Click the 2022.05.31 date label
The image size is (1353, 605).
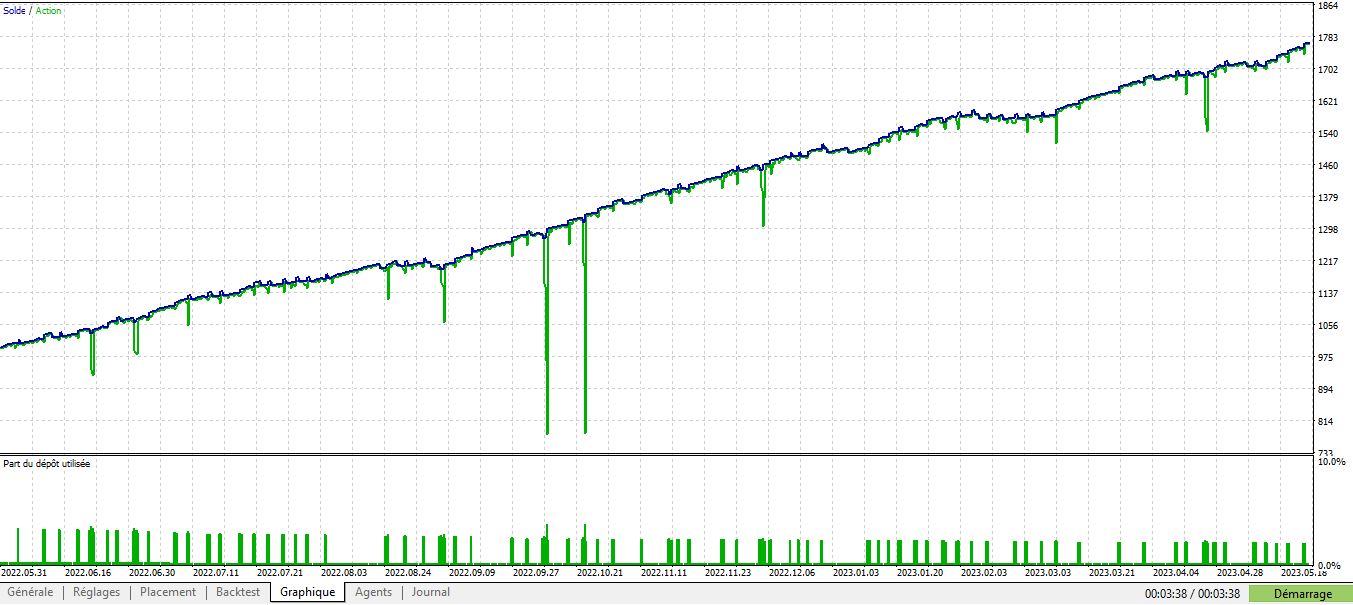tap(24, 574)
